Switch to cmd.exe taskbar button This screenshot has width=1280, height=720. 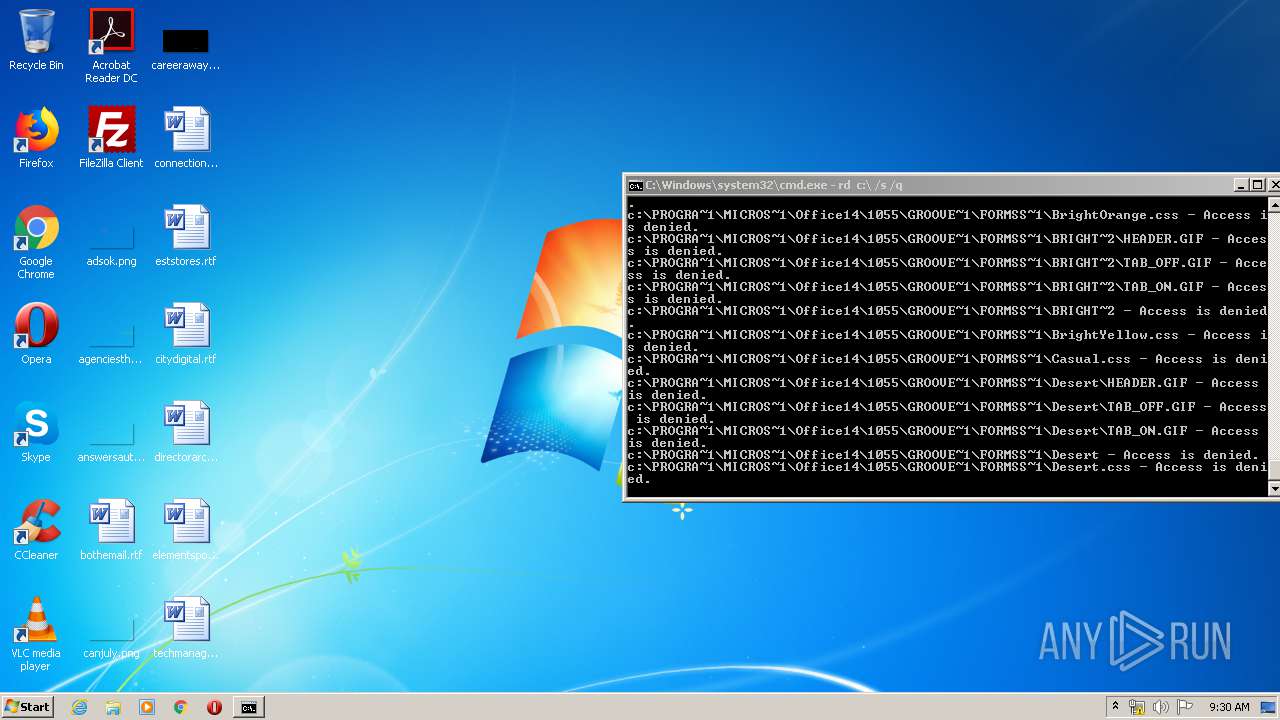tap(248, 707)
